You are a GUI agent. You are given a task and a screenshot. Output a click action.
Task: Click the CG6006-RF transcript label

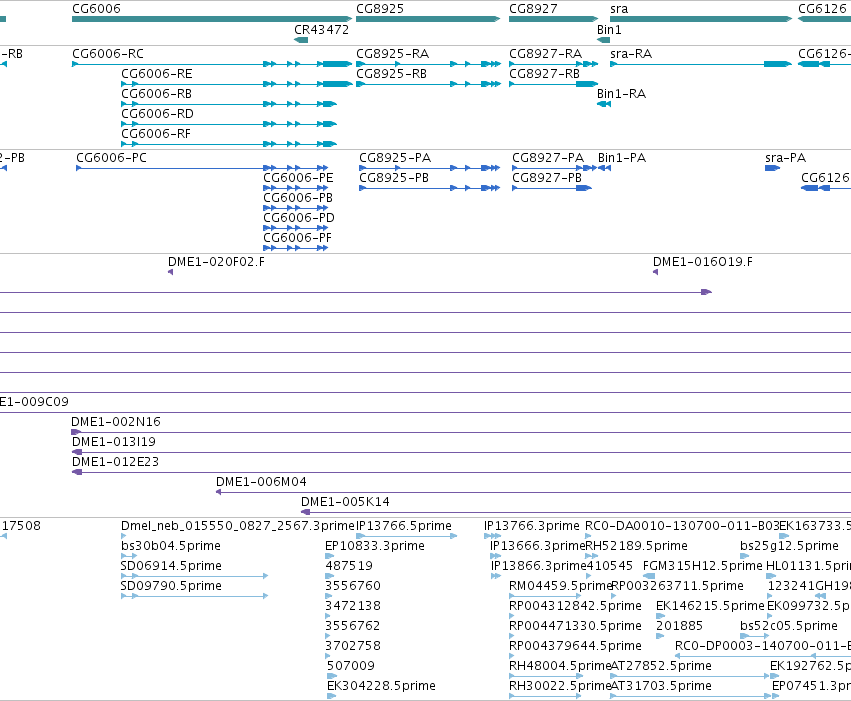(156, 134)
